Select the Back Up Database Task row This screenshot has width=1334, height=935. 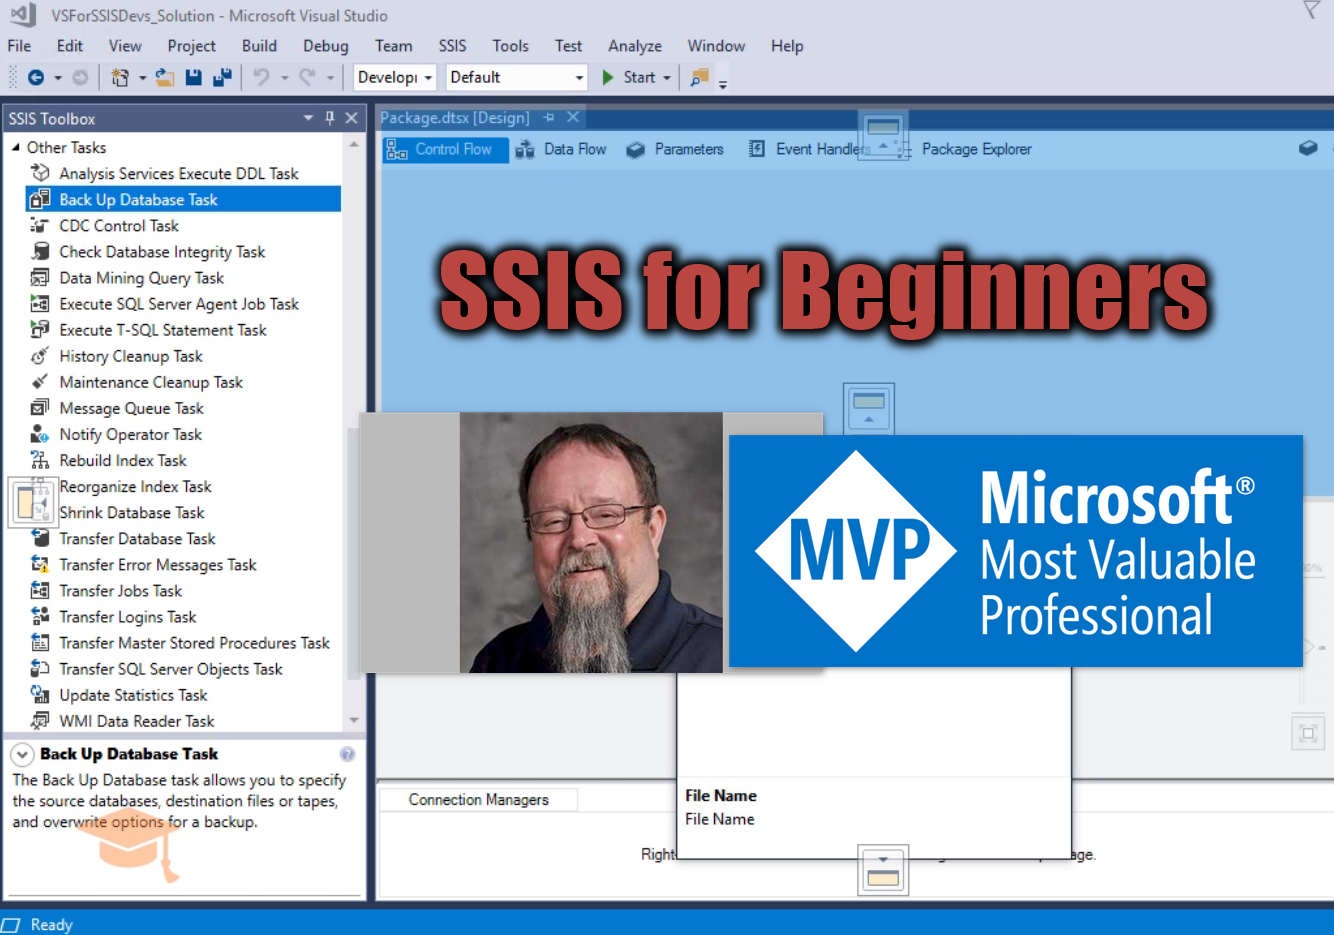[183, 199]
